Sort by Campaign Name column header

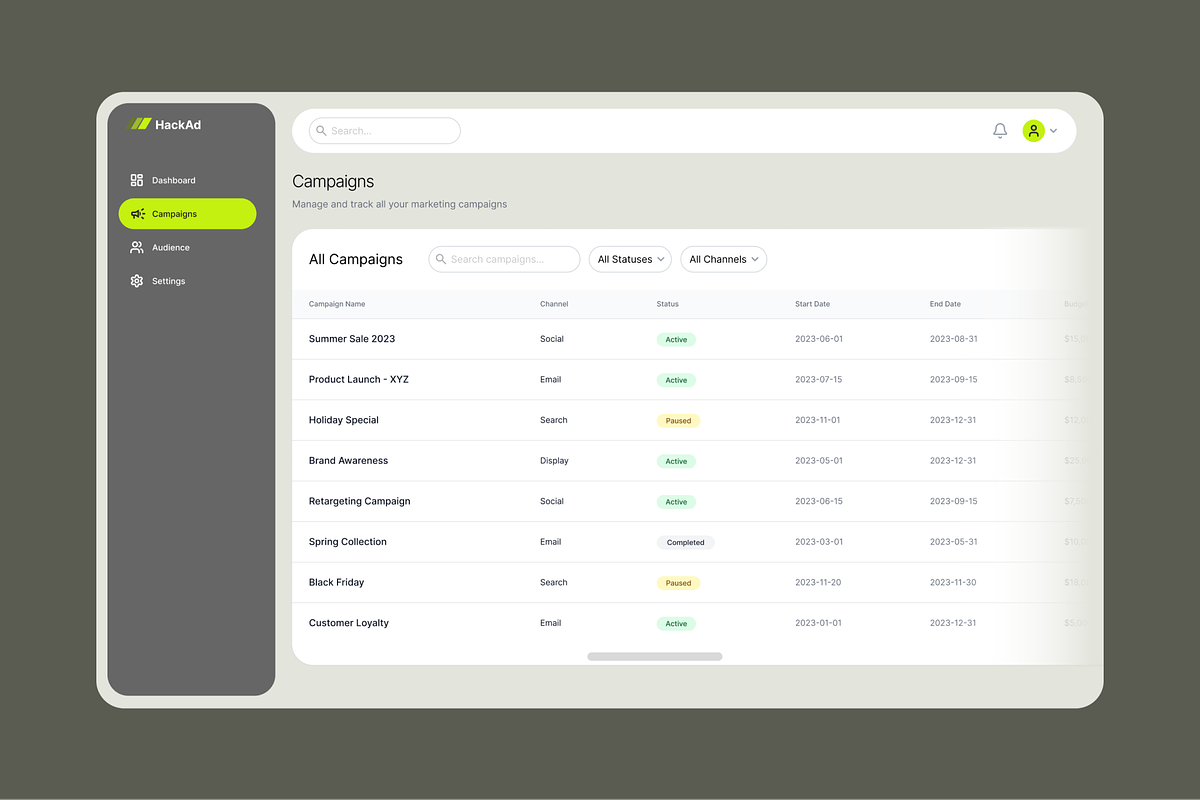coord(337,304)
